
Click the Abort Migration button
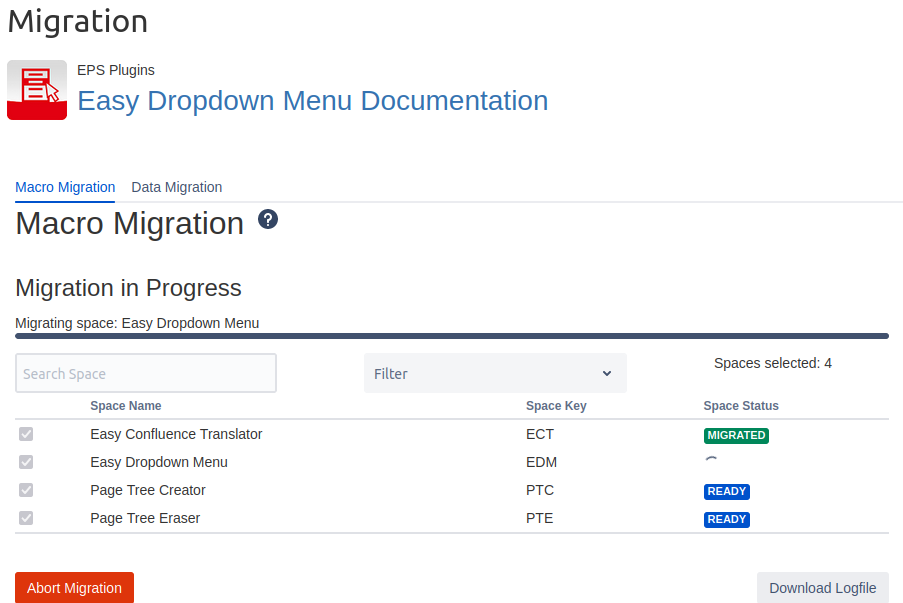click(74, 588)
